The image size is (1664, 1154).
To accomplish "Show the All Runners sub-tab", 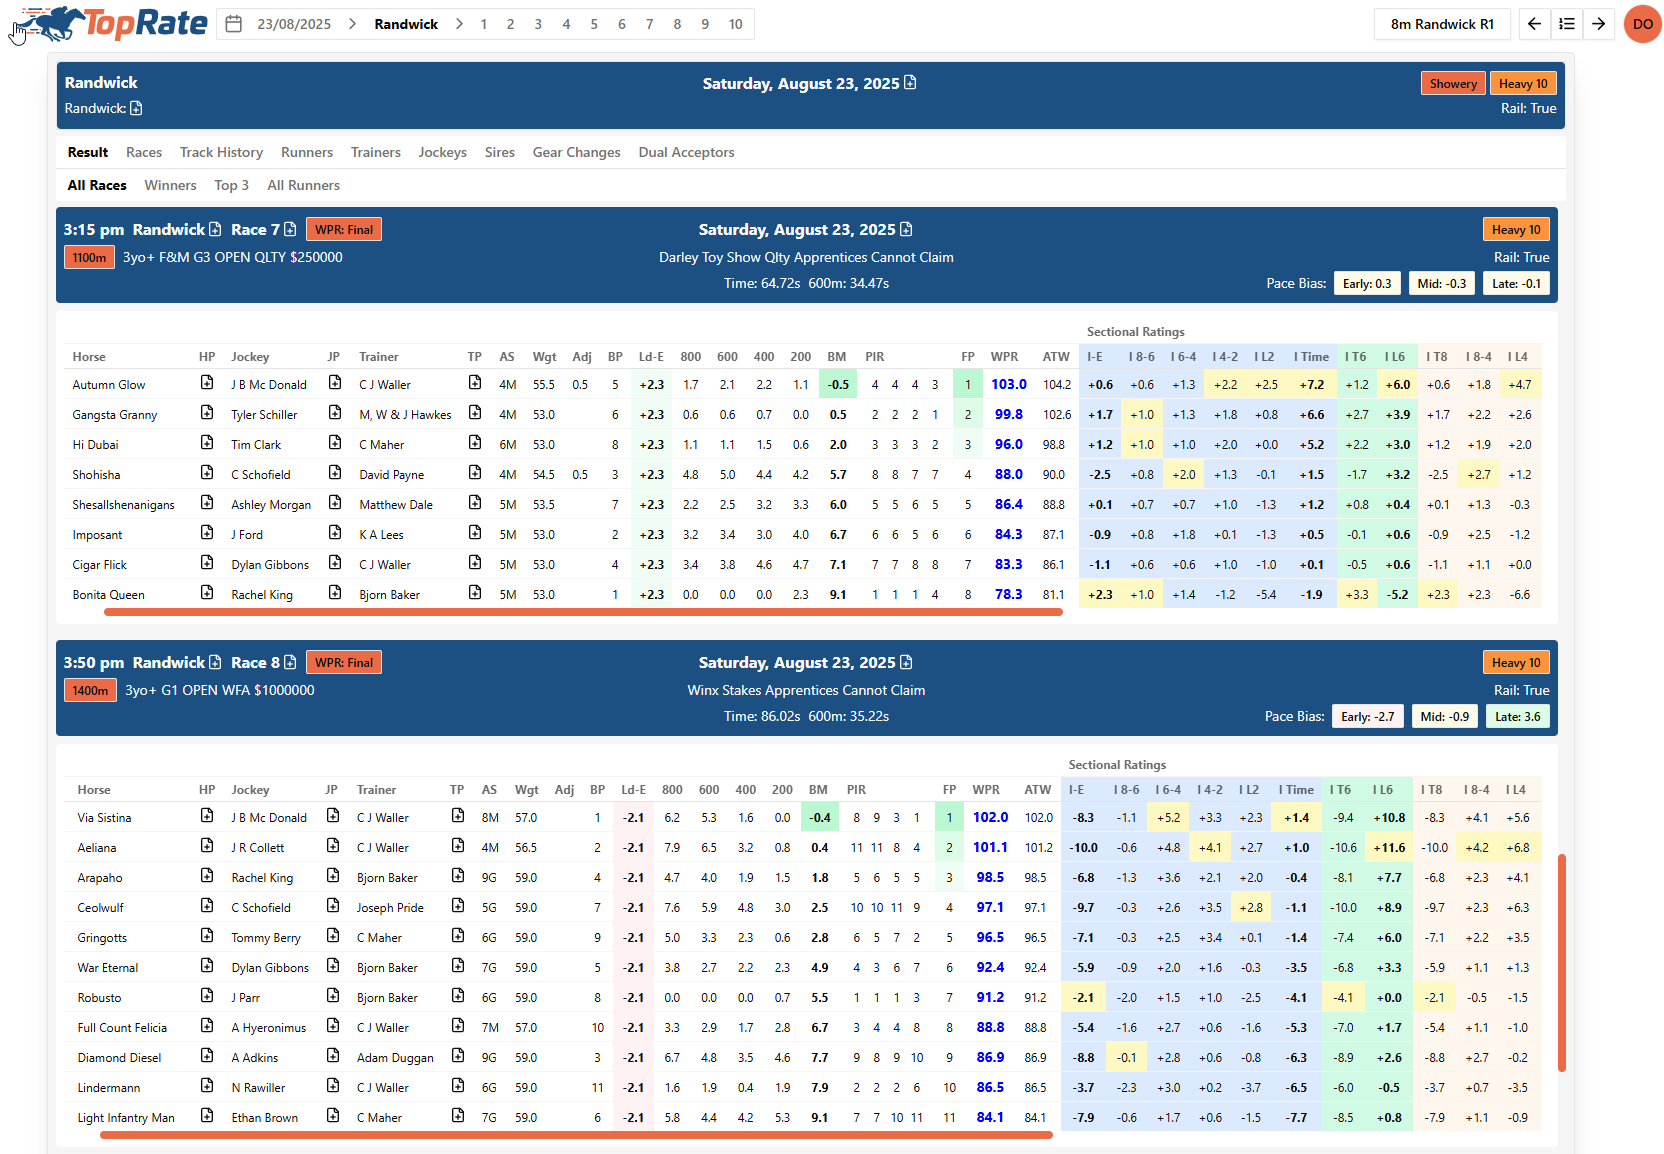I will pyautogui.click(x=303, y=185).
